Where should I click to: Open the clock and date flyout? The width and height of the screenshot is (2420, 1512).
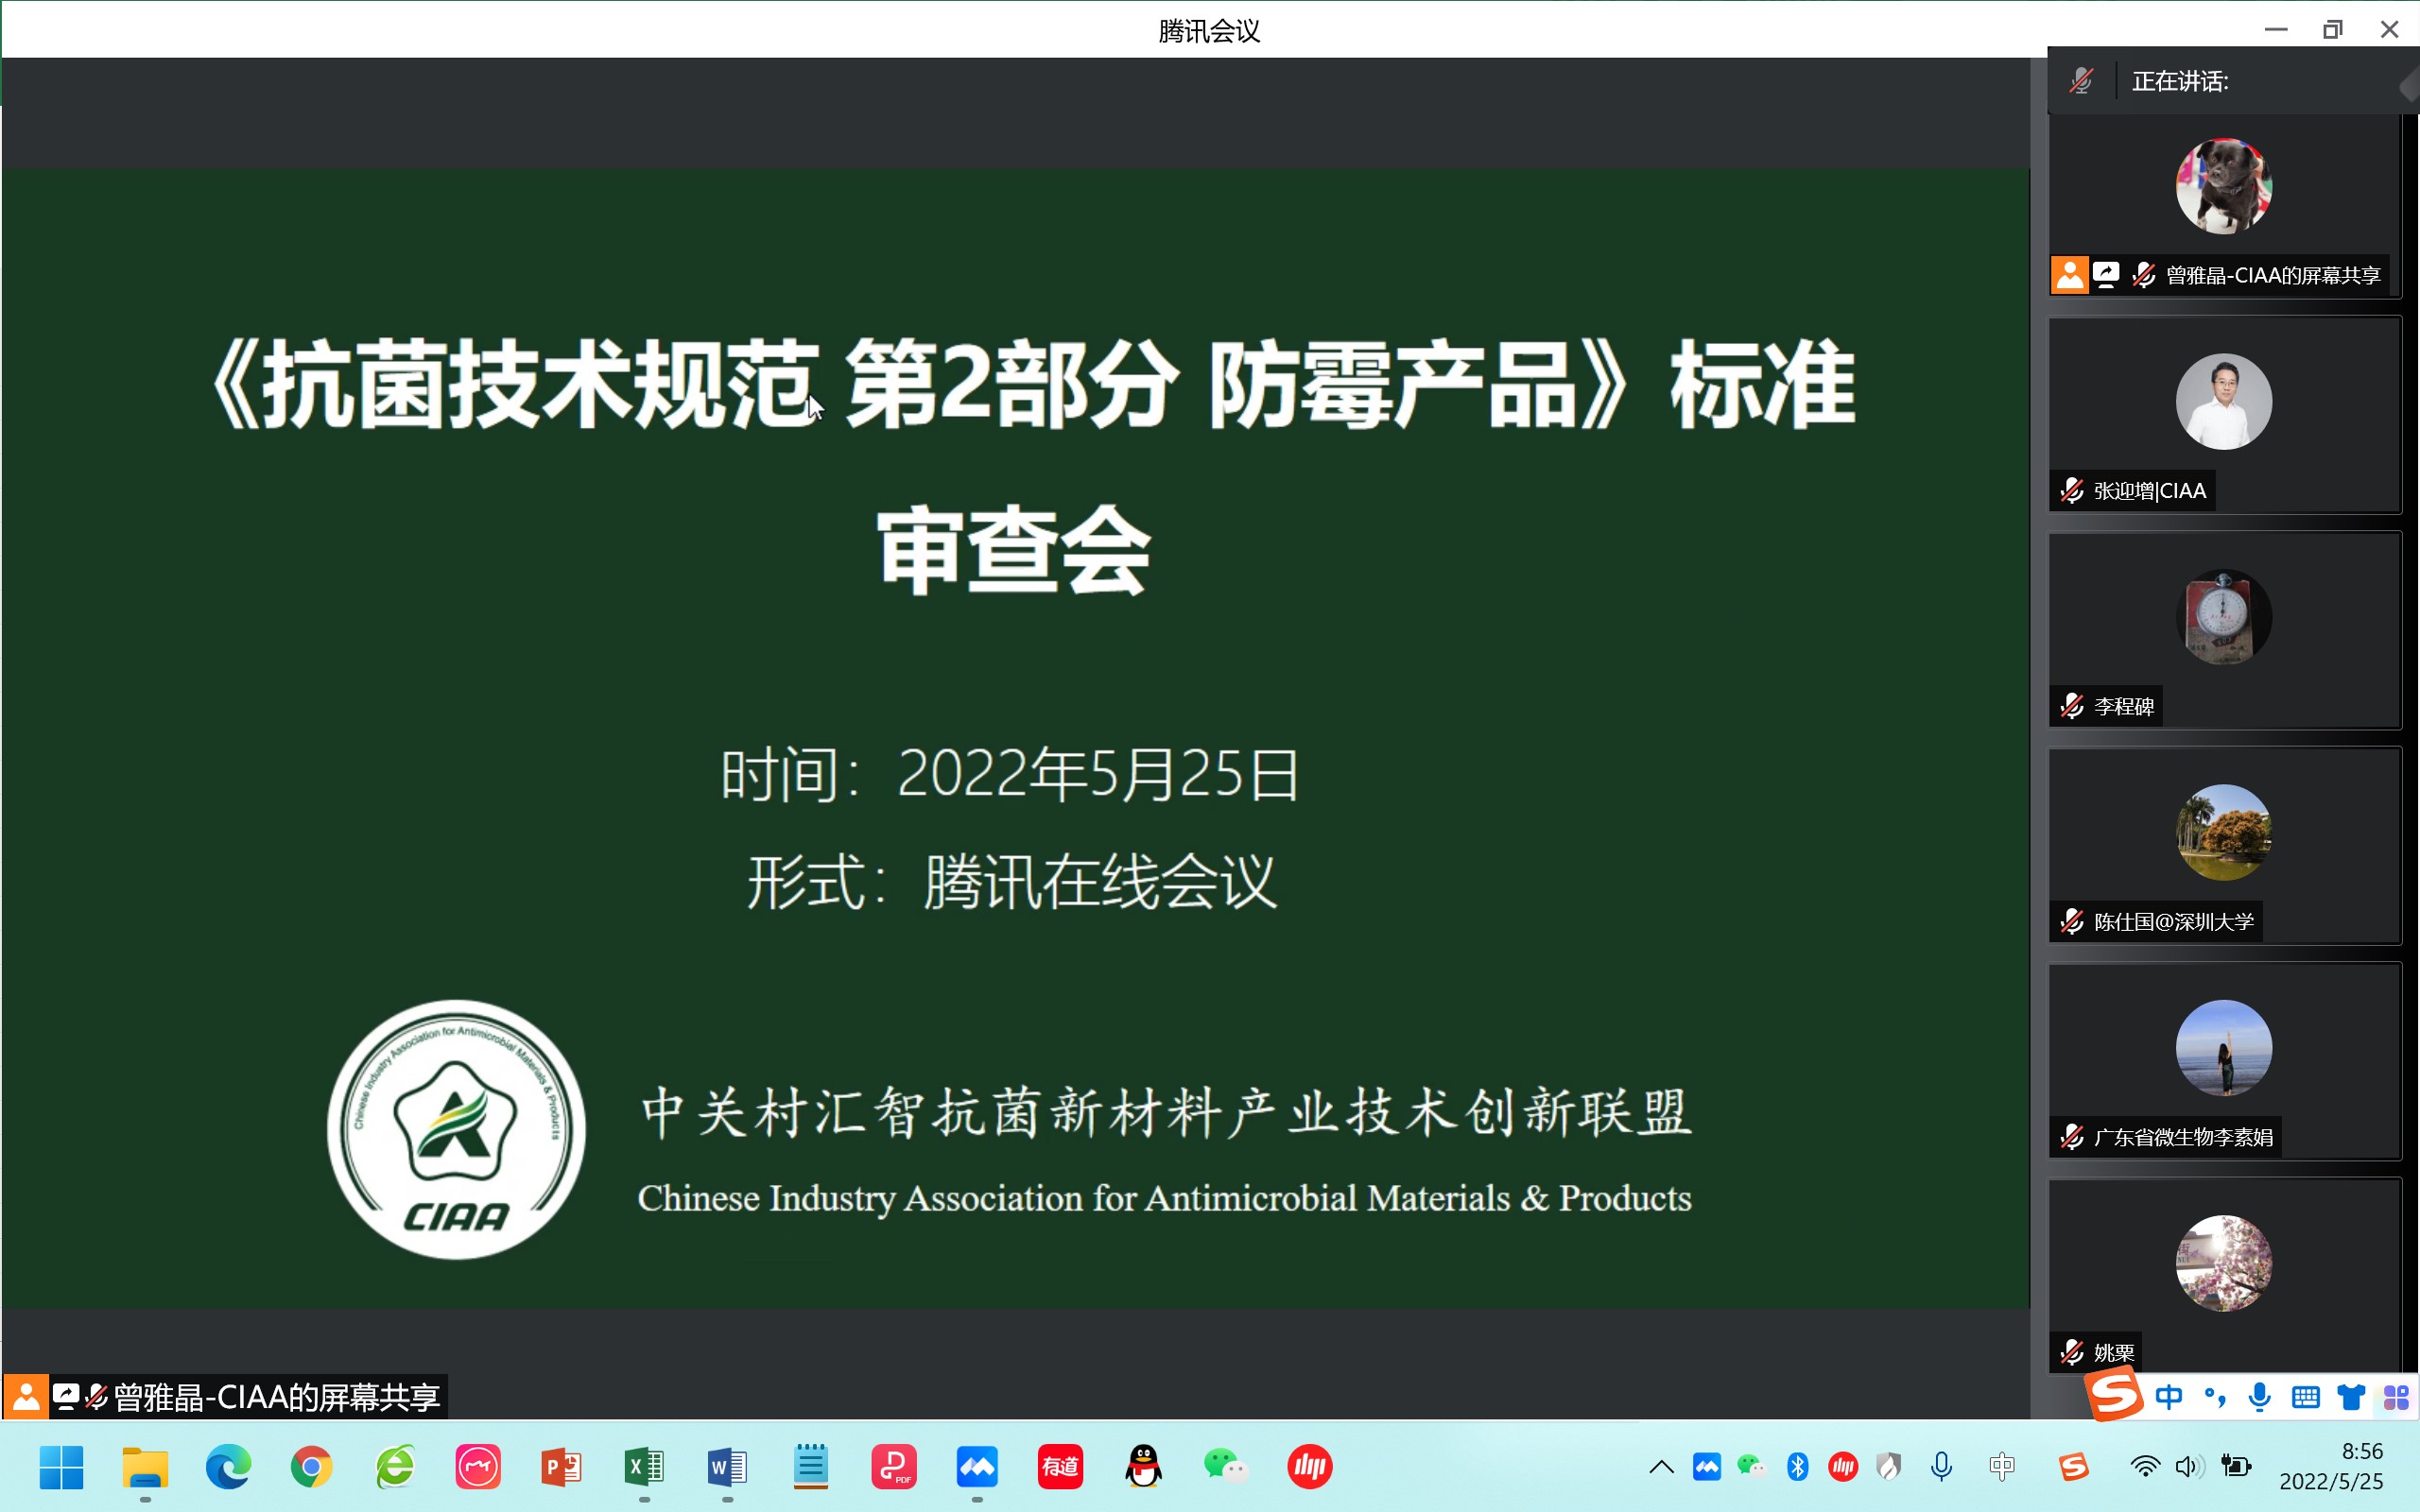[x=2330, y=1467]
